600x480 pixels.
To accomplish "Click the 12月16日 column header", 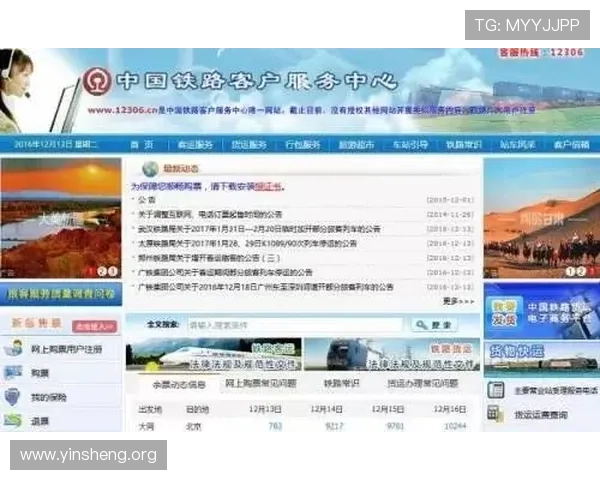I will tap(450, 409).
